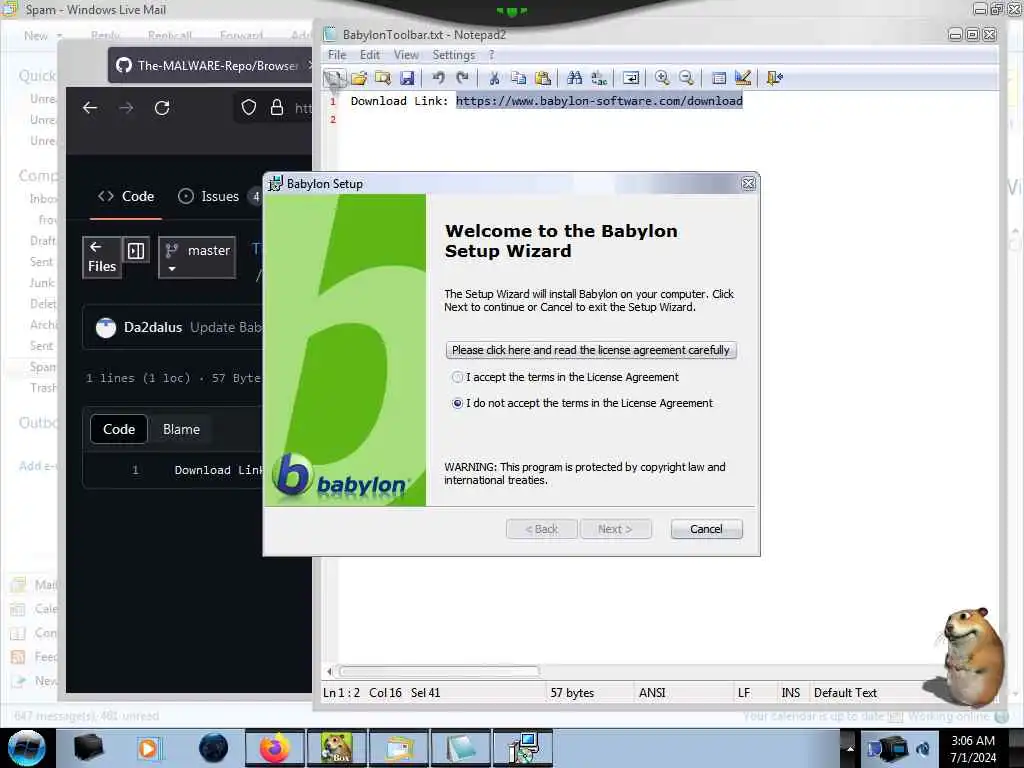The height and width of the screenshot is (768, 1024).
Task: Open the ? help menu in Notepad2
Action: pyautogui.click(x=492, y=55)
